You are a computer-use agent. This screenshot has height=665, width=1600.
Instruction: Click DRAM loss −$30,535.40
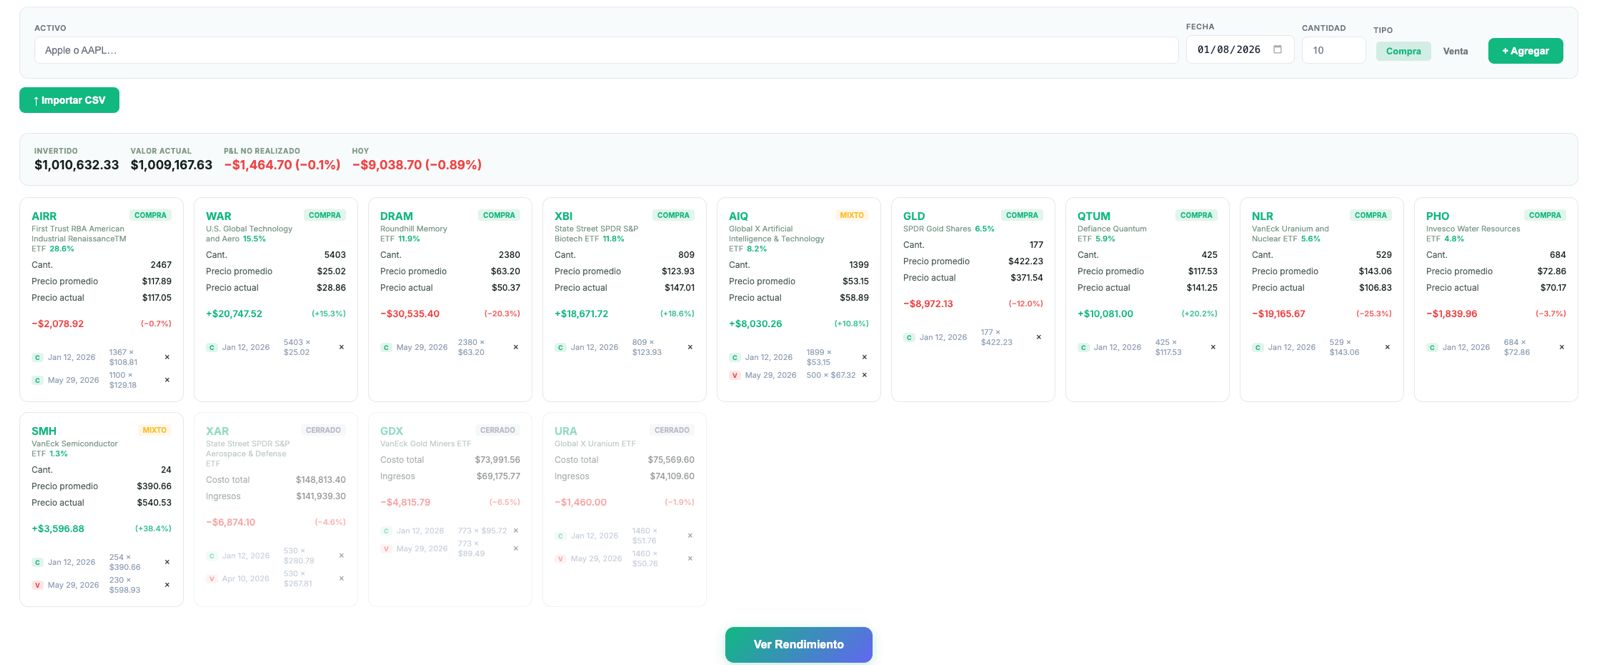pyautogui.click(x=410, y=314)
